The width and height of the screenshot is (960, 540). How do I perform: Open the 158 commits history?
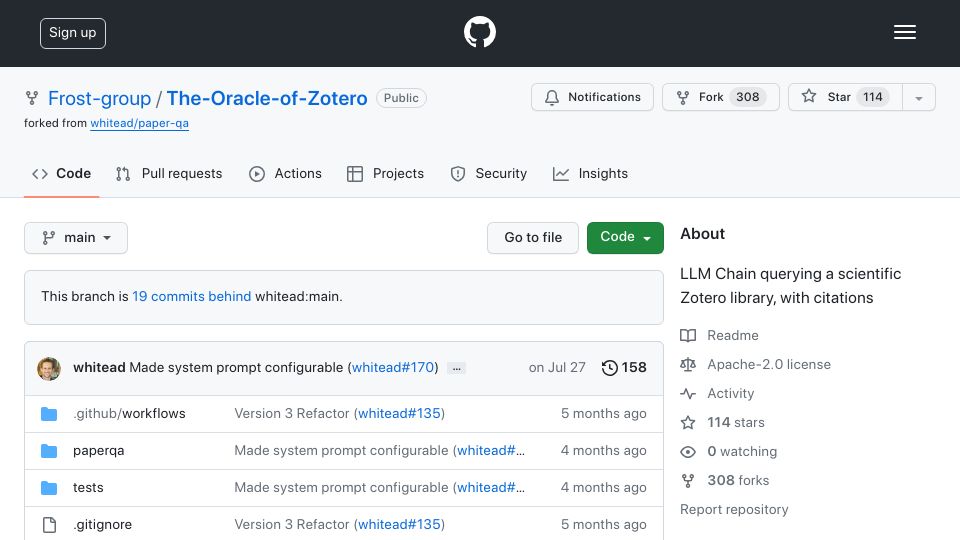click(624, 367)
